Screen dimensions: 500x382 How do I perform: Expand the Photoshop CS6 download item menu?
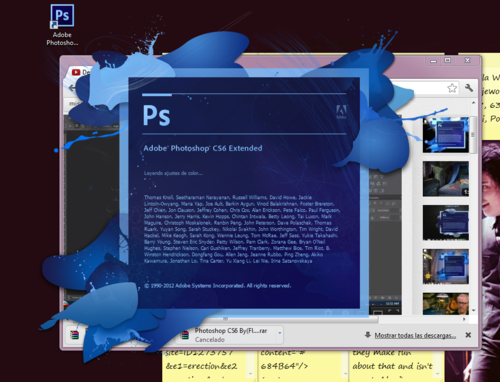[280, 333]
